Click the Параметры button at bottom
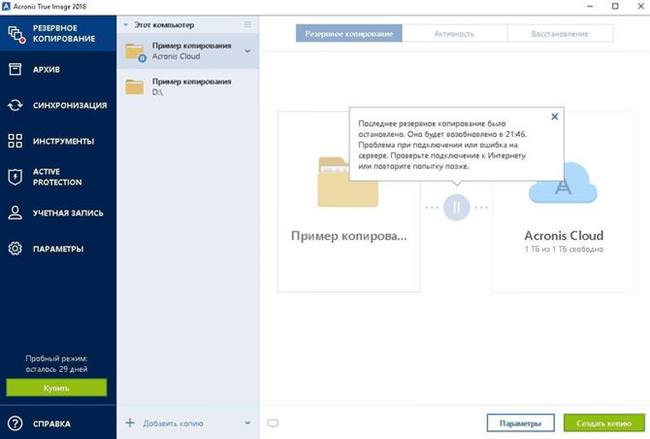 tap(521, 423)
